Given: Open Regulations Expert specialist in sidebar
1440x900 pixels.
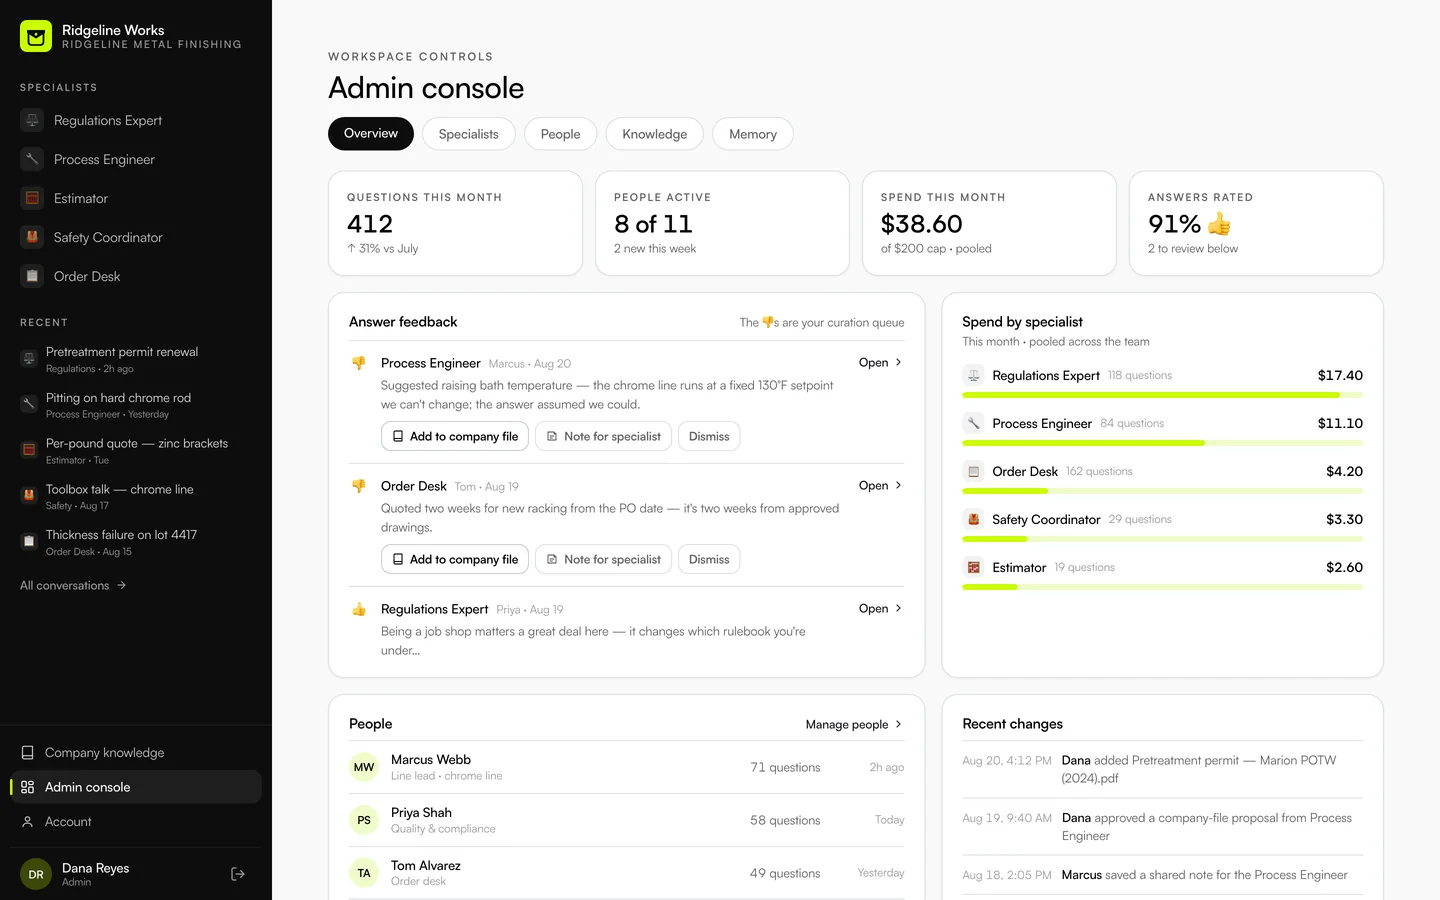Looking at the screenshot, I should coord(136,120).
